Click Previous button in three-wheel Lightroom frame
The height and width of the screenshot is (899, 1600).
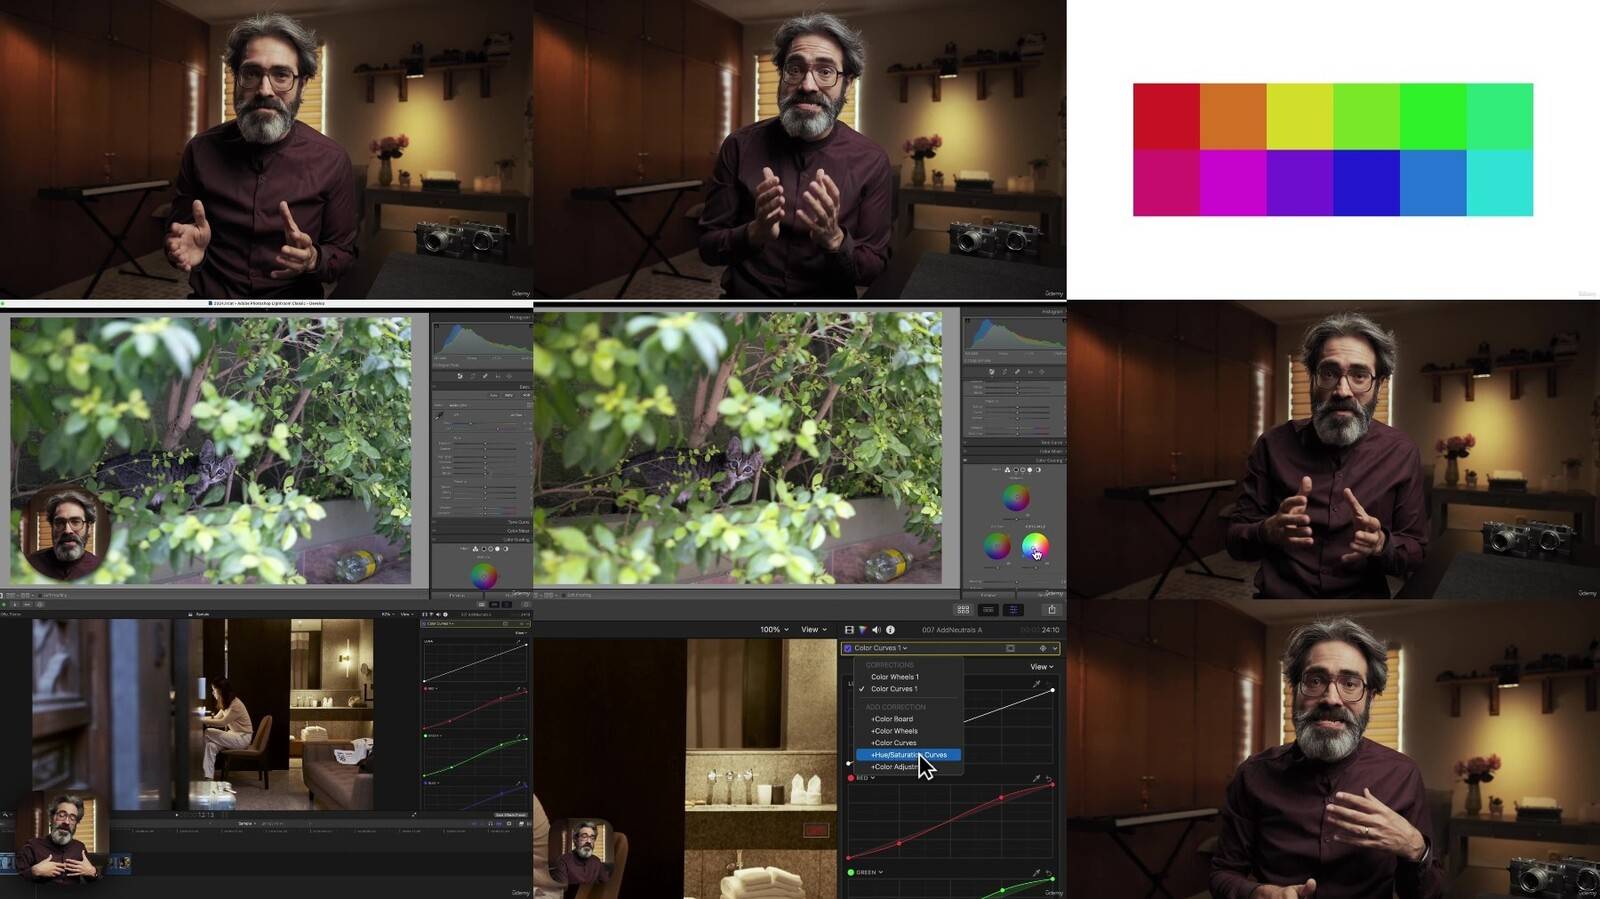[987, 595]
